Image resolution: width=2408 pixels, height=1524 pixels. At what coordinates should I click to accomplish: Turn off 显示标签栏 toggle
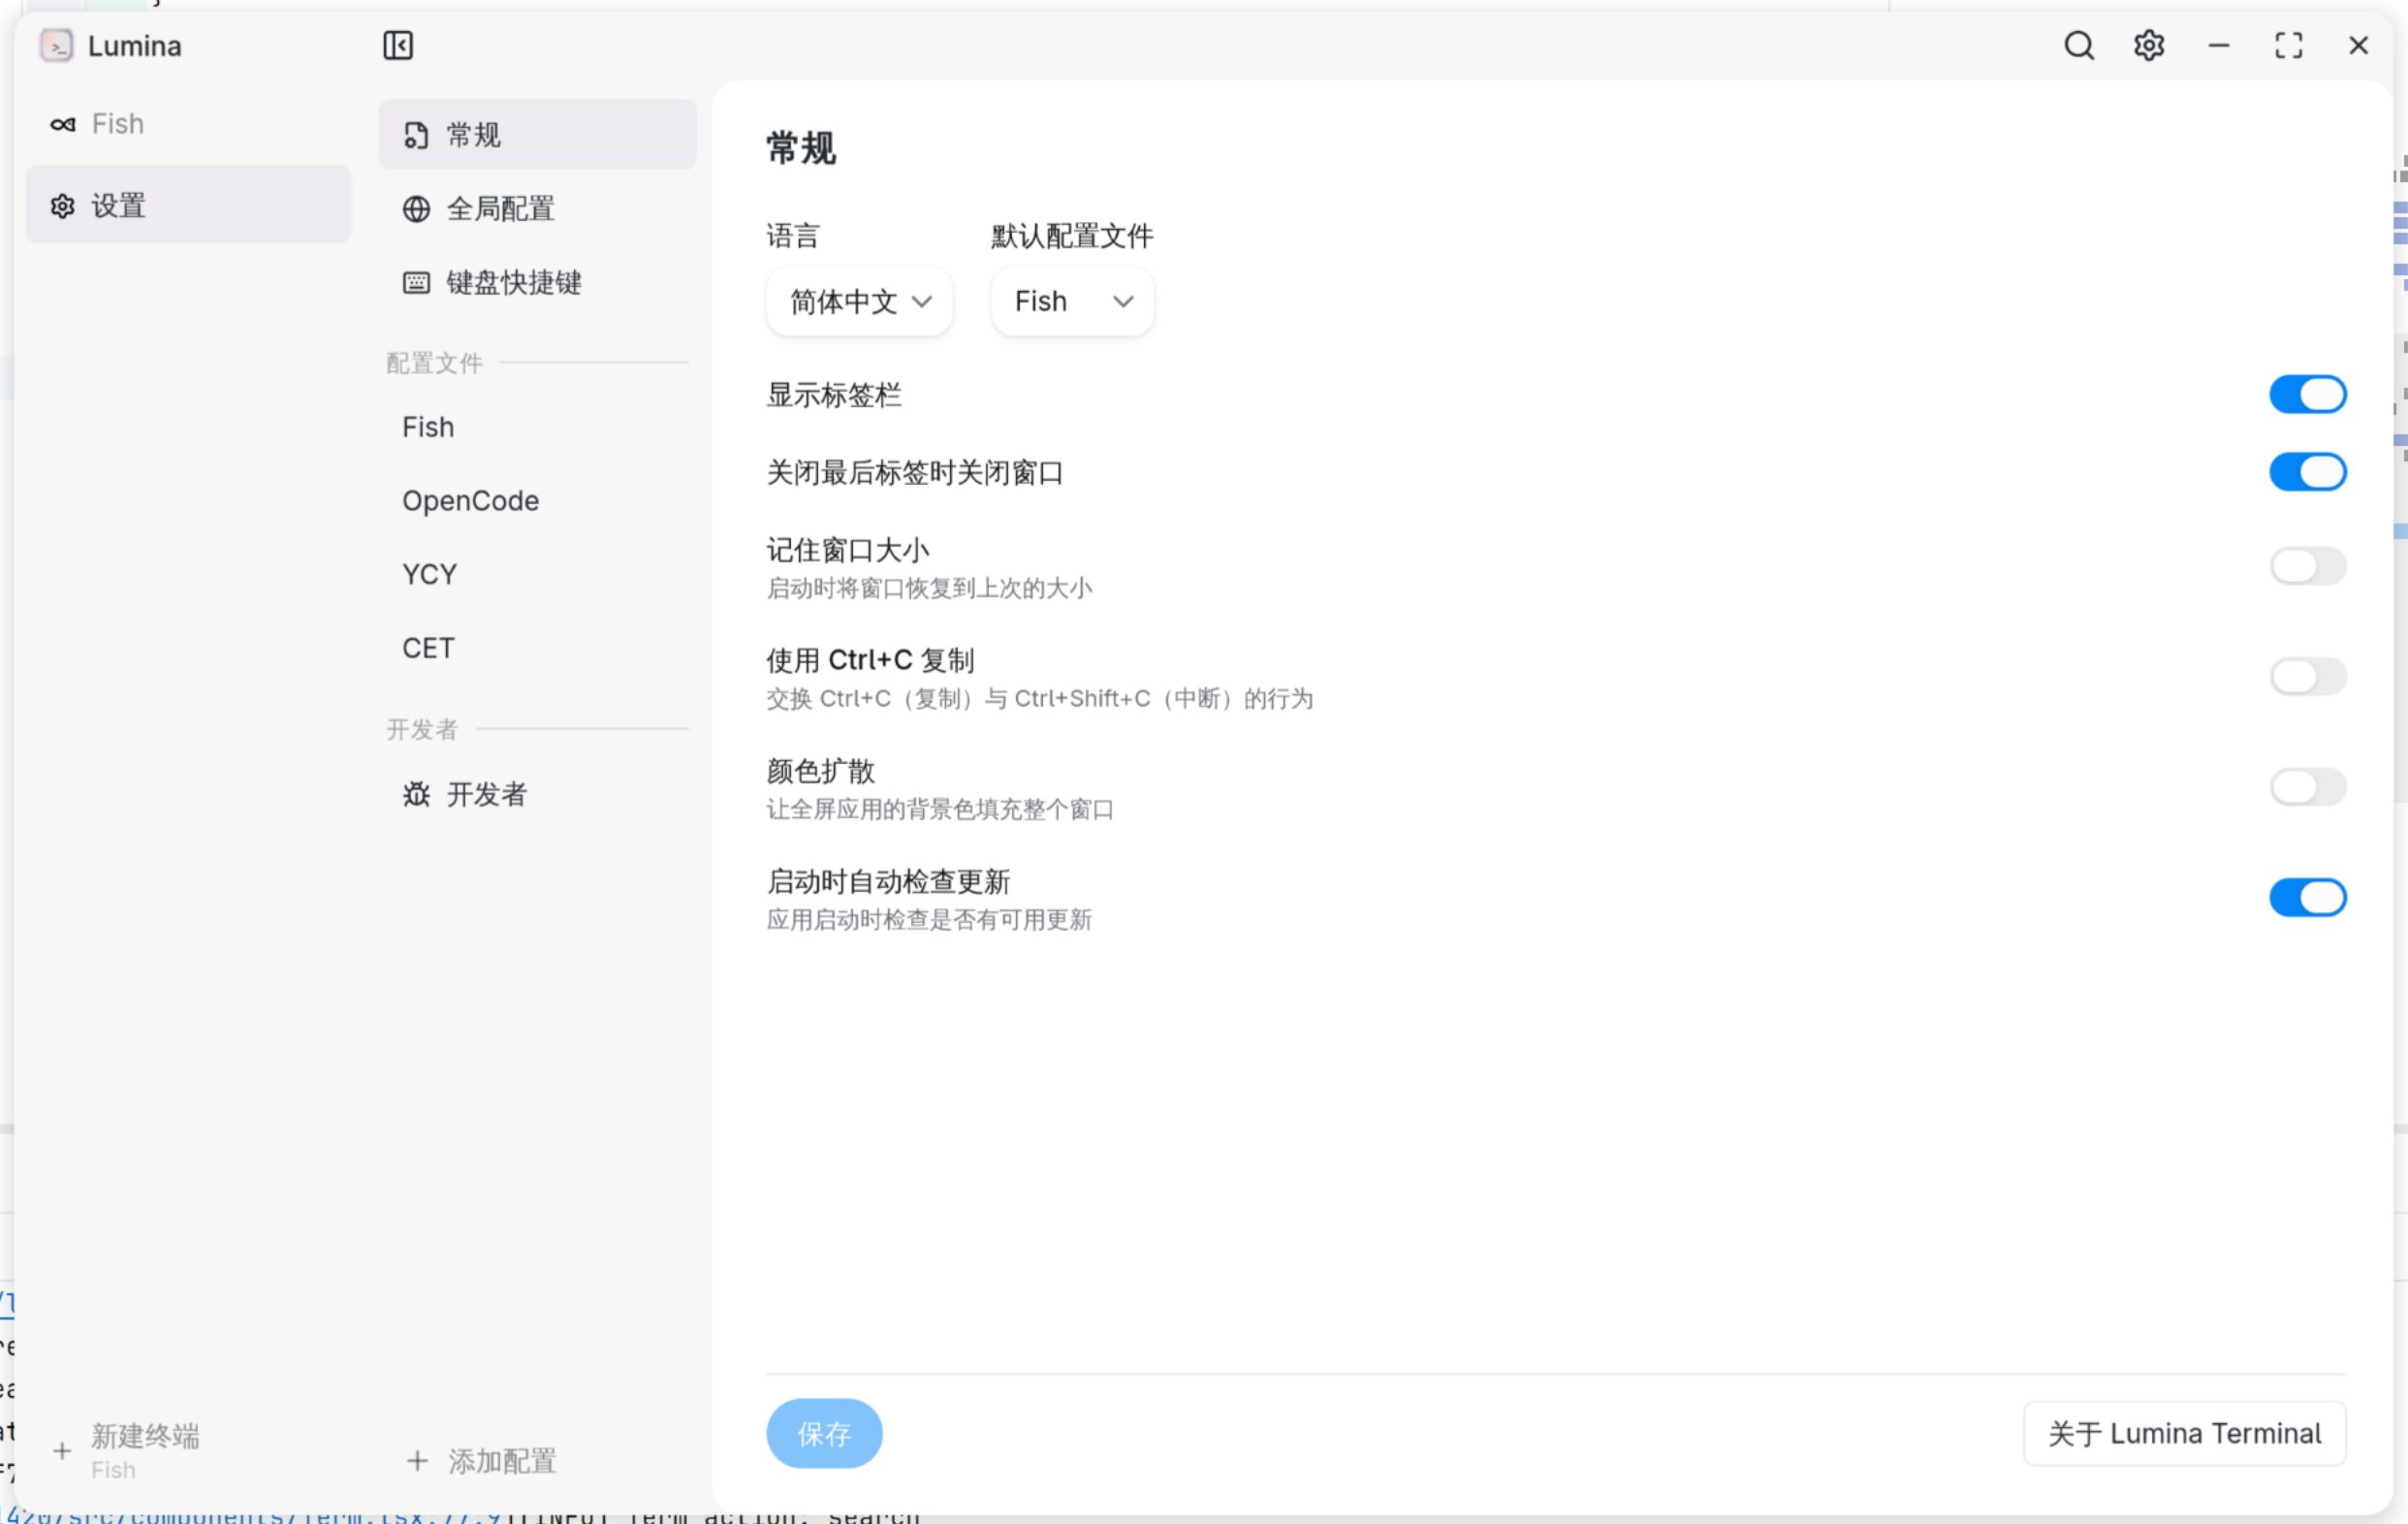click(2308, 395)
